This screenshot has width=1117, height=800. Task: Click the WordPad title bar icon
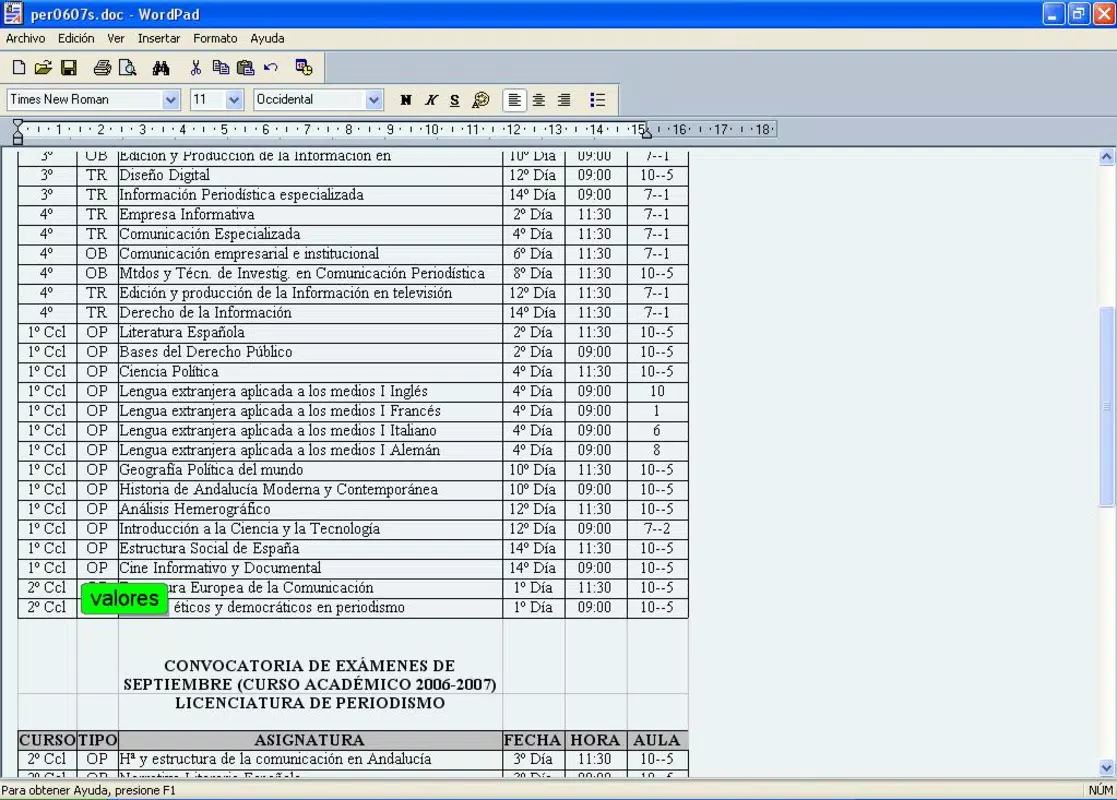(13, 14)
